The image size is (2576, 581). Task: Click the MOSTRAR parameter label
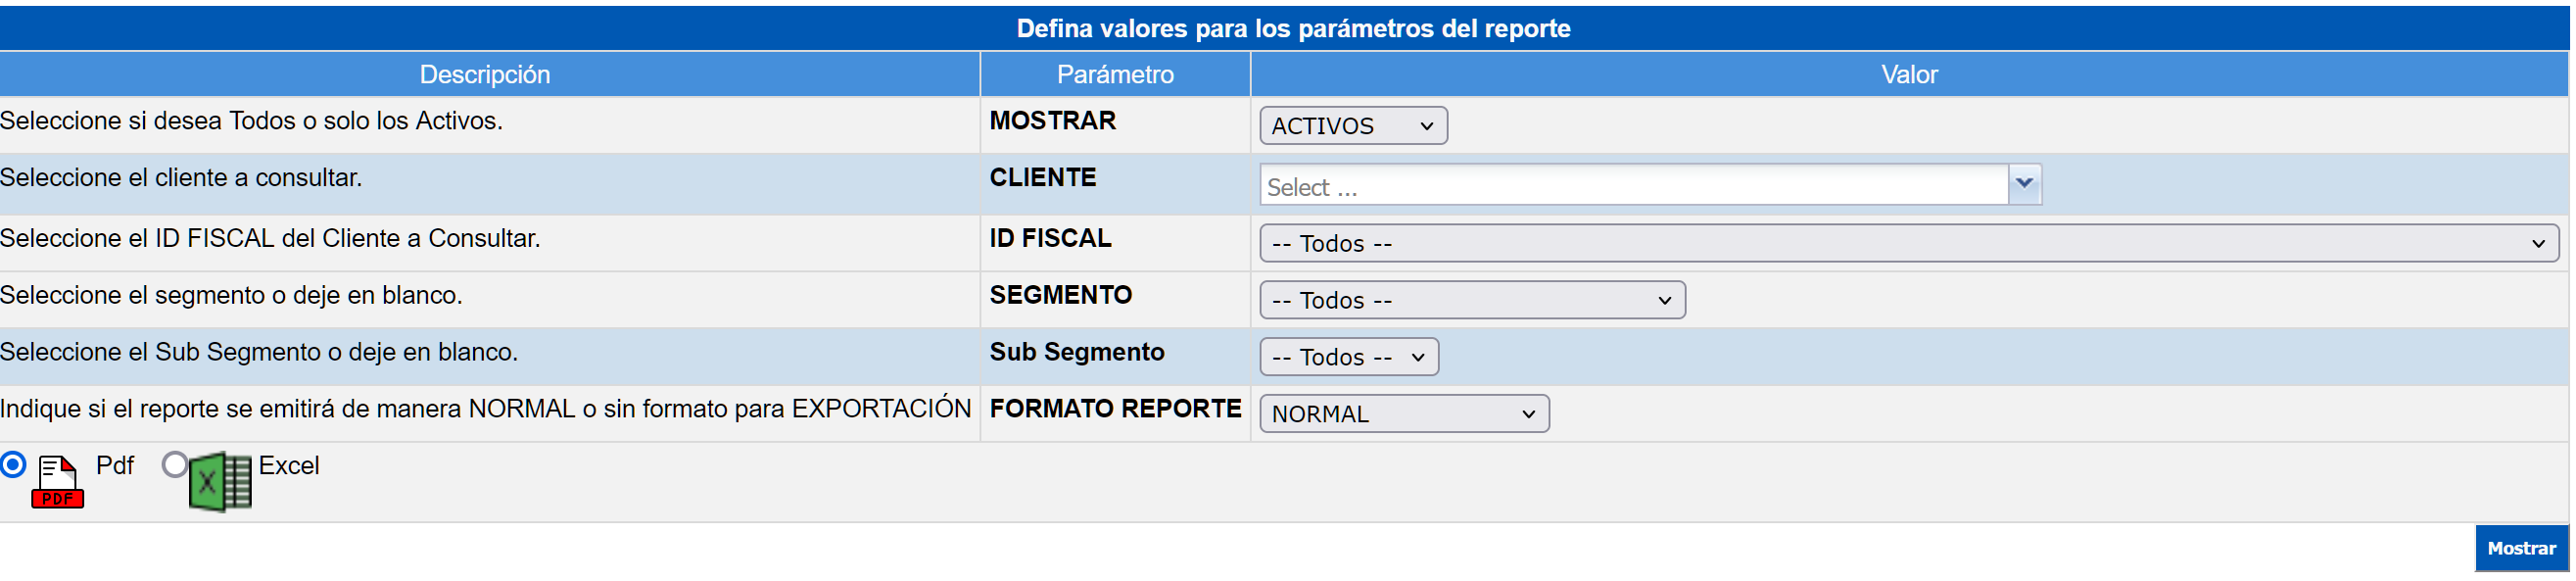coord(1052,121)
